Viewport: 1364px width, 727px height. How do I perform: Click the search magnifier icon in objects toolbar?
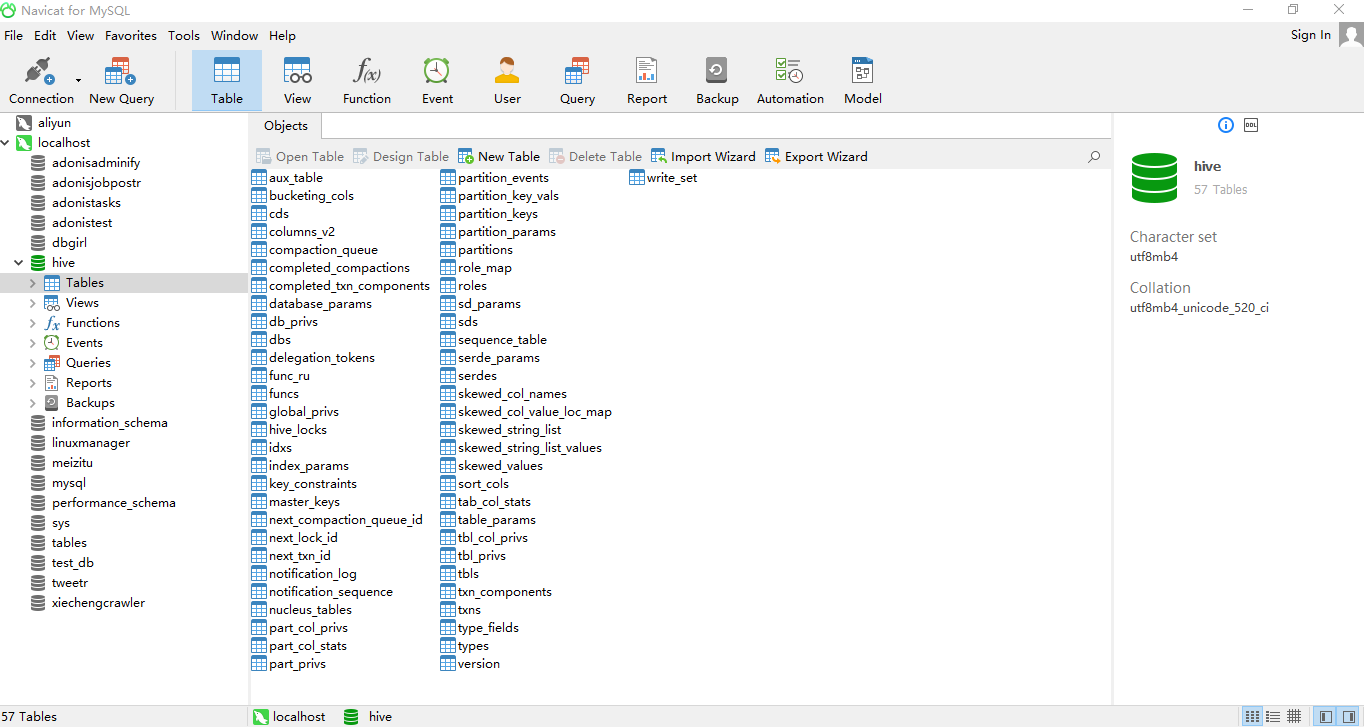point(1094,156)
